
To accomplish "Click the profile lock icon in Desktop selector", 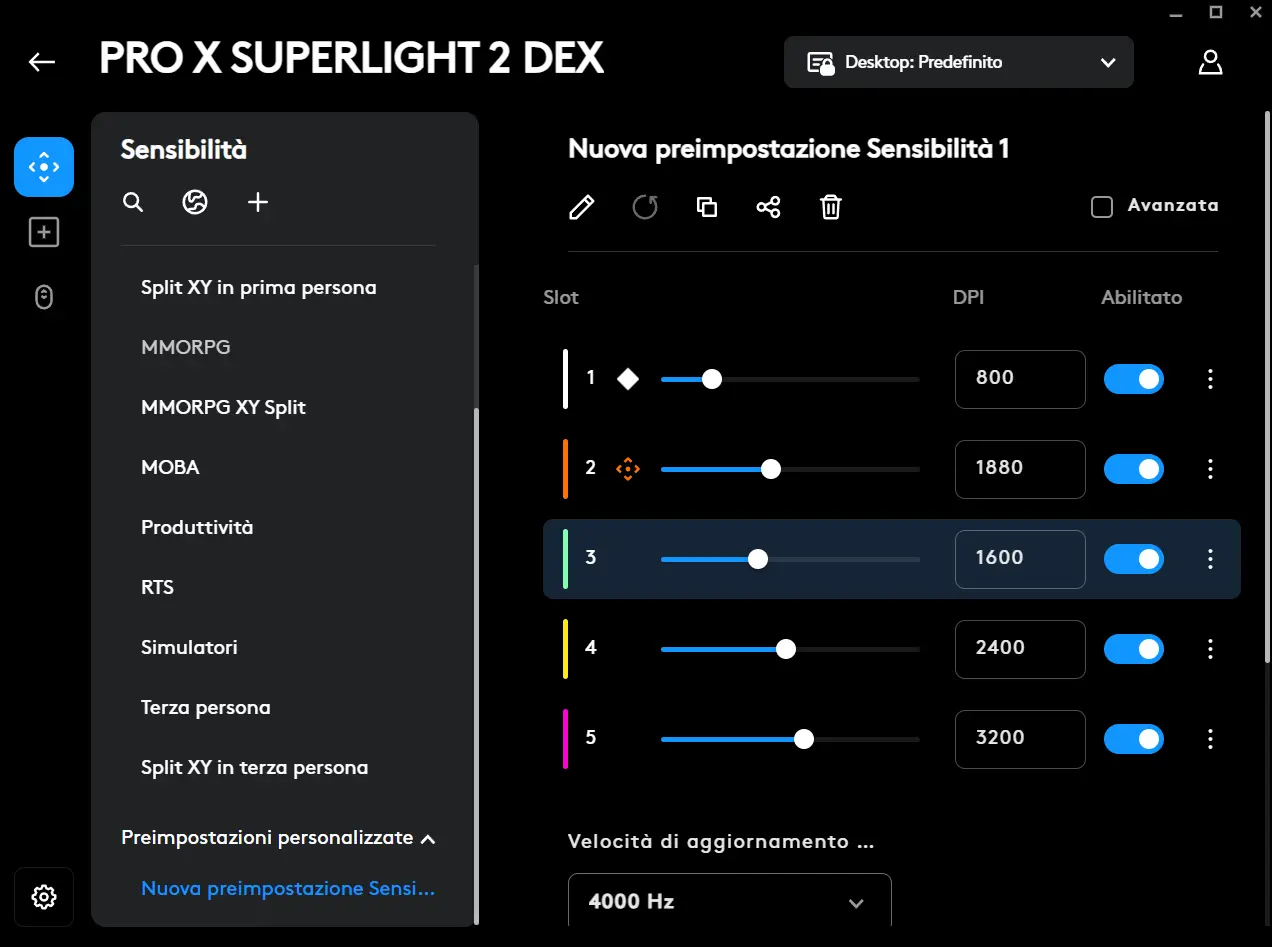I will coord(821,63).
